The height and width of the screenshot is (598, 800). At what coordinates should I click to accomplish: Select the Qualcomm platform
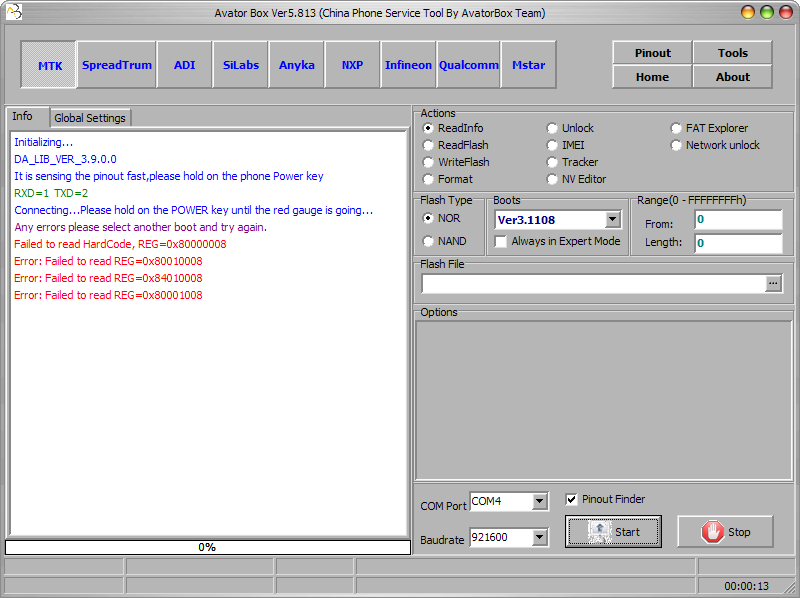[x=468, y=65]
